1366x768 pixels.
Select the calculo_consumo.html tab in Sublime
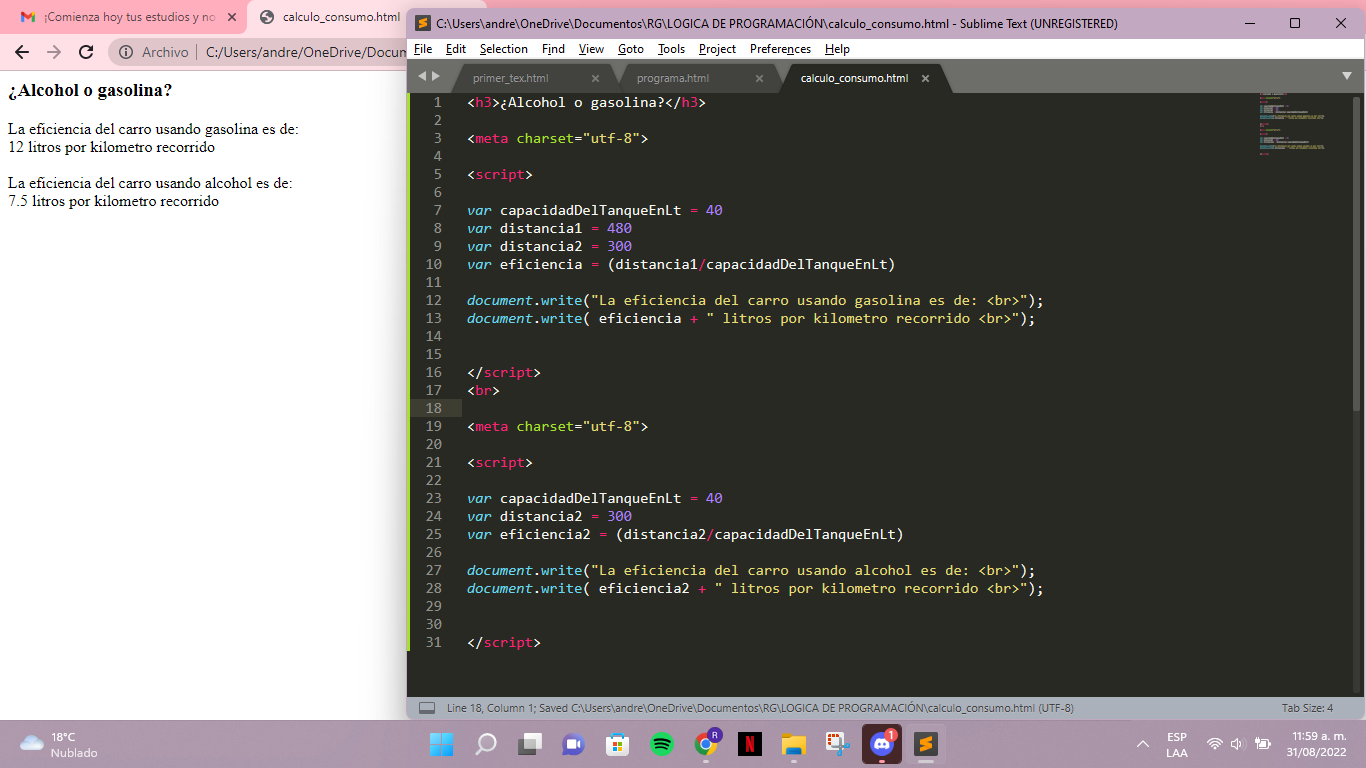coord(853,78)
